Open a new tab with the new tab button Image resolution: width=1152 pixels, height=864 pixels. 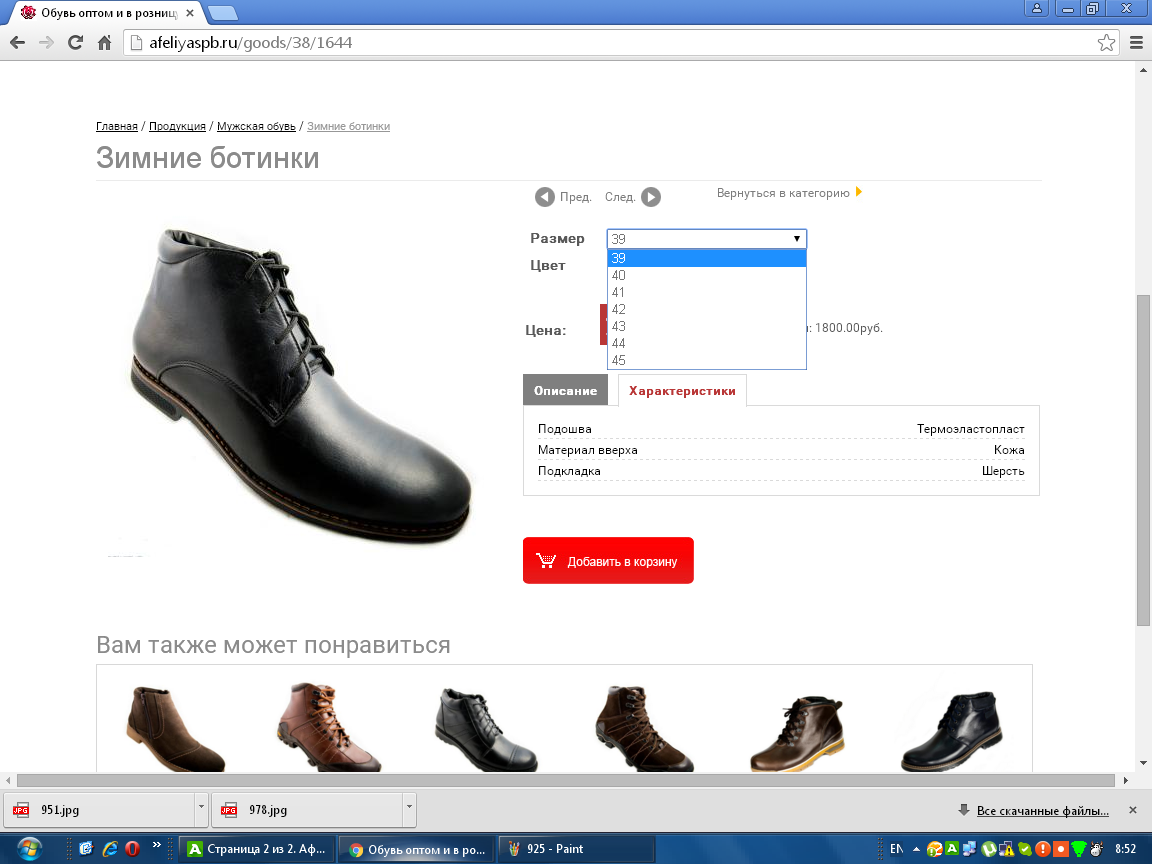click(222, 12)
